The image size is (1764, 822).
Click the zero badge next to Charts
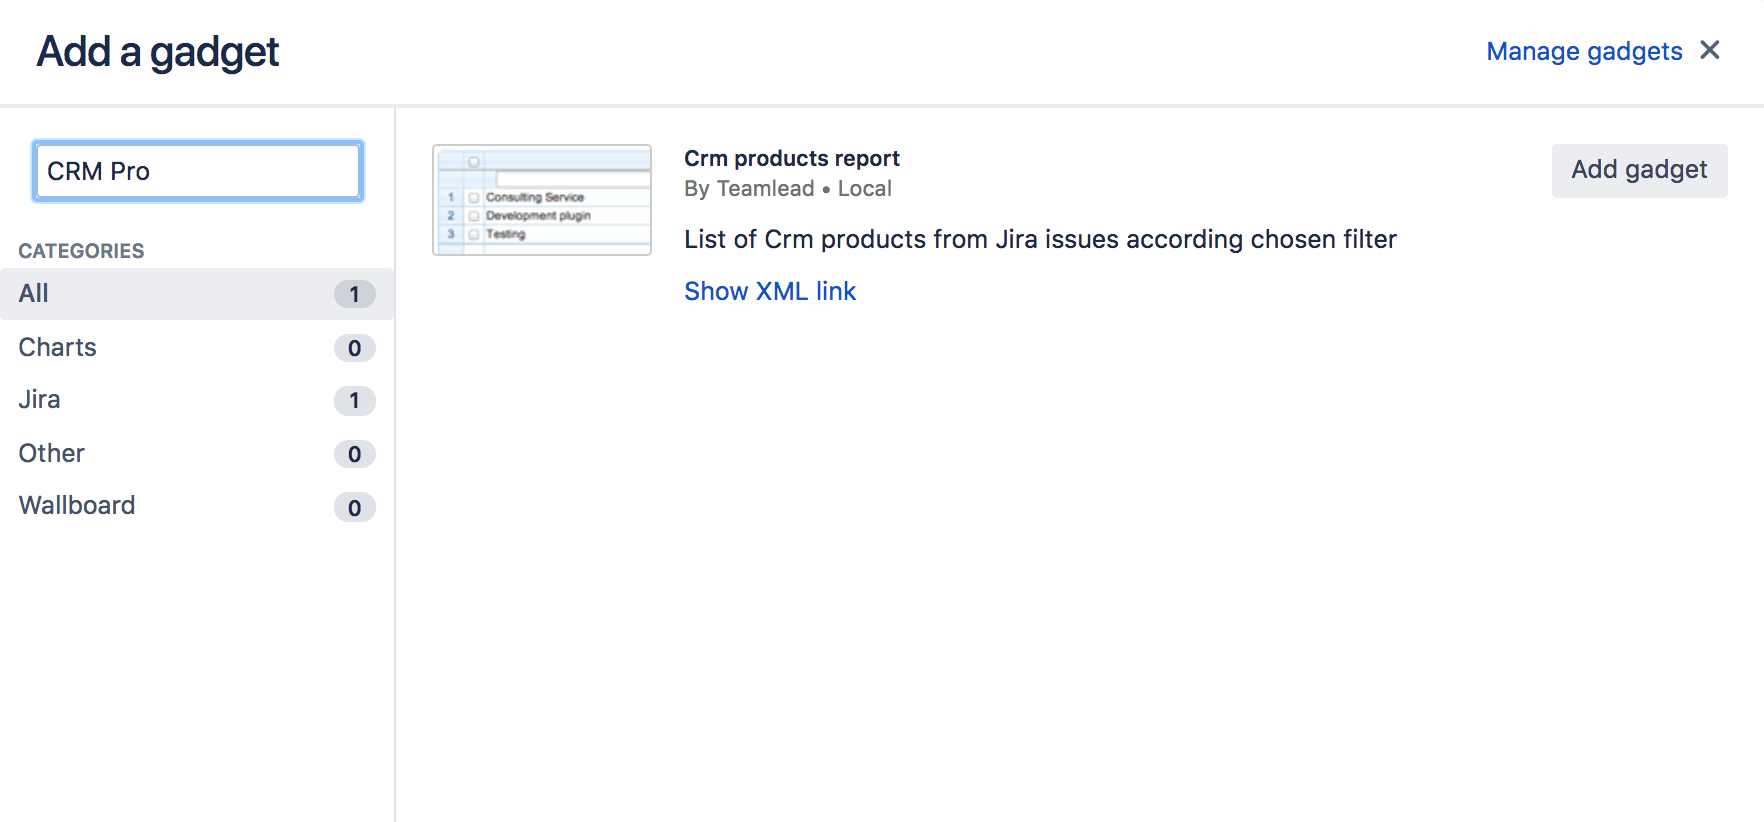coord(354,348)
